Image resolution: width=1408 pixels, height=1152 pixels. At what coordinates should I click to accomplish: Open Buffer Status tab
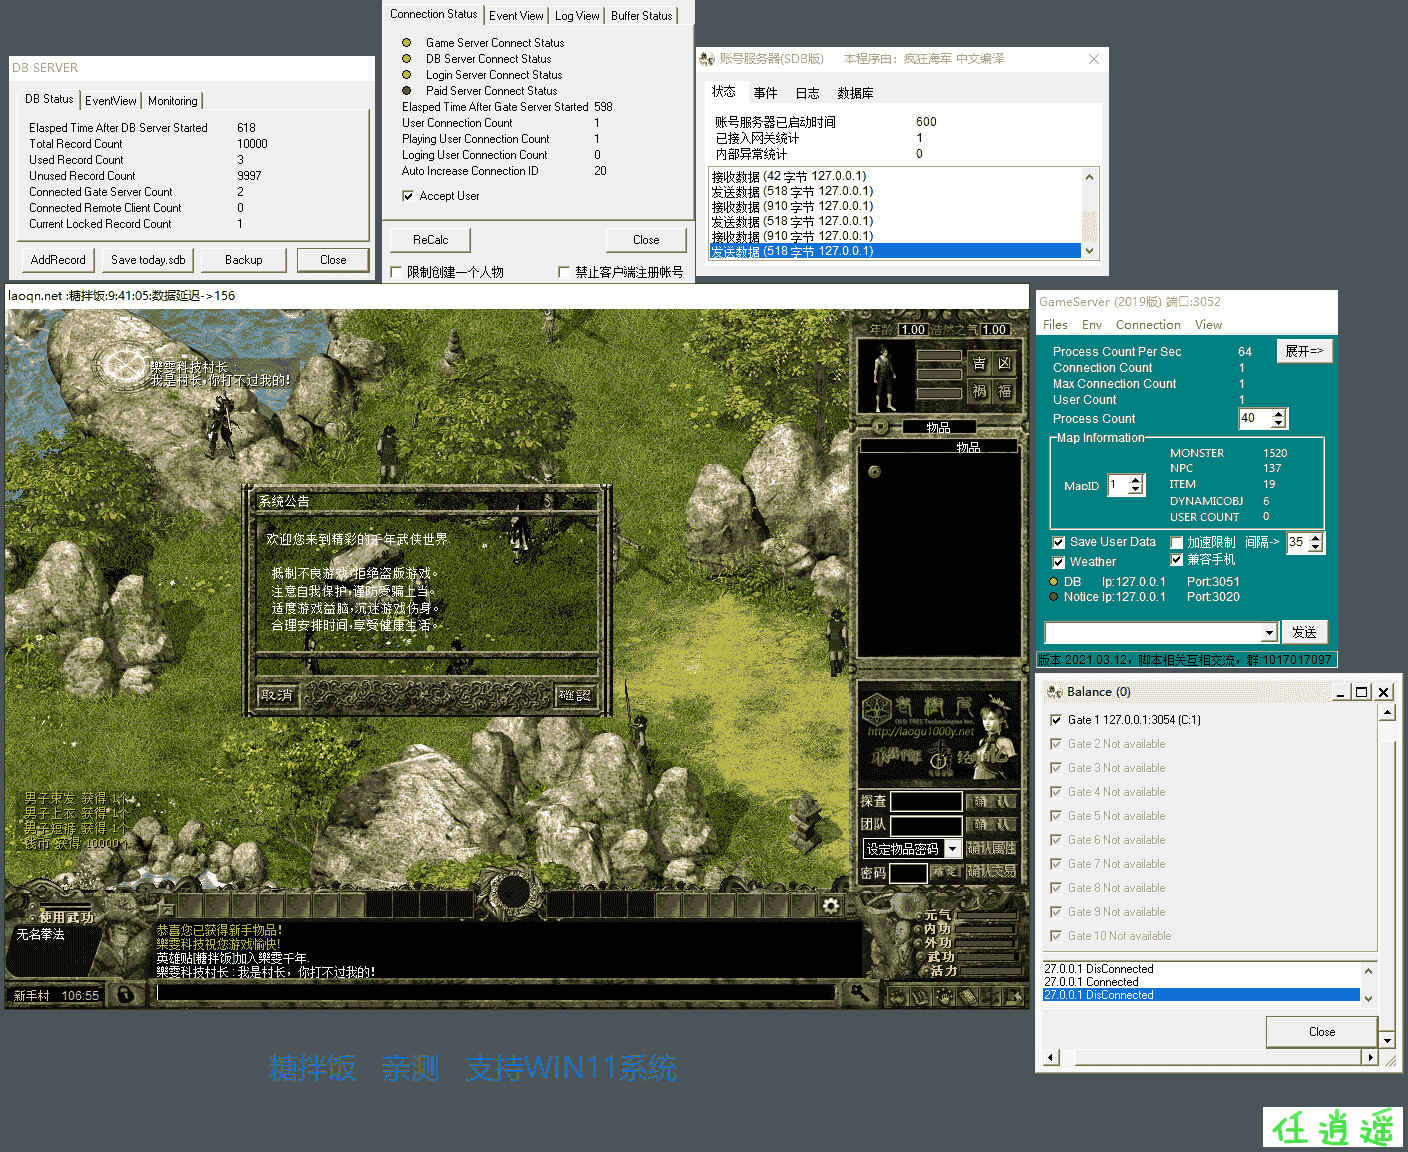(641, 16)
